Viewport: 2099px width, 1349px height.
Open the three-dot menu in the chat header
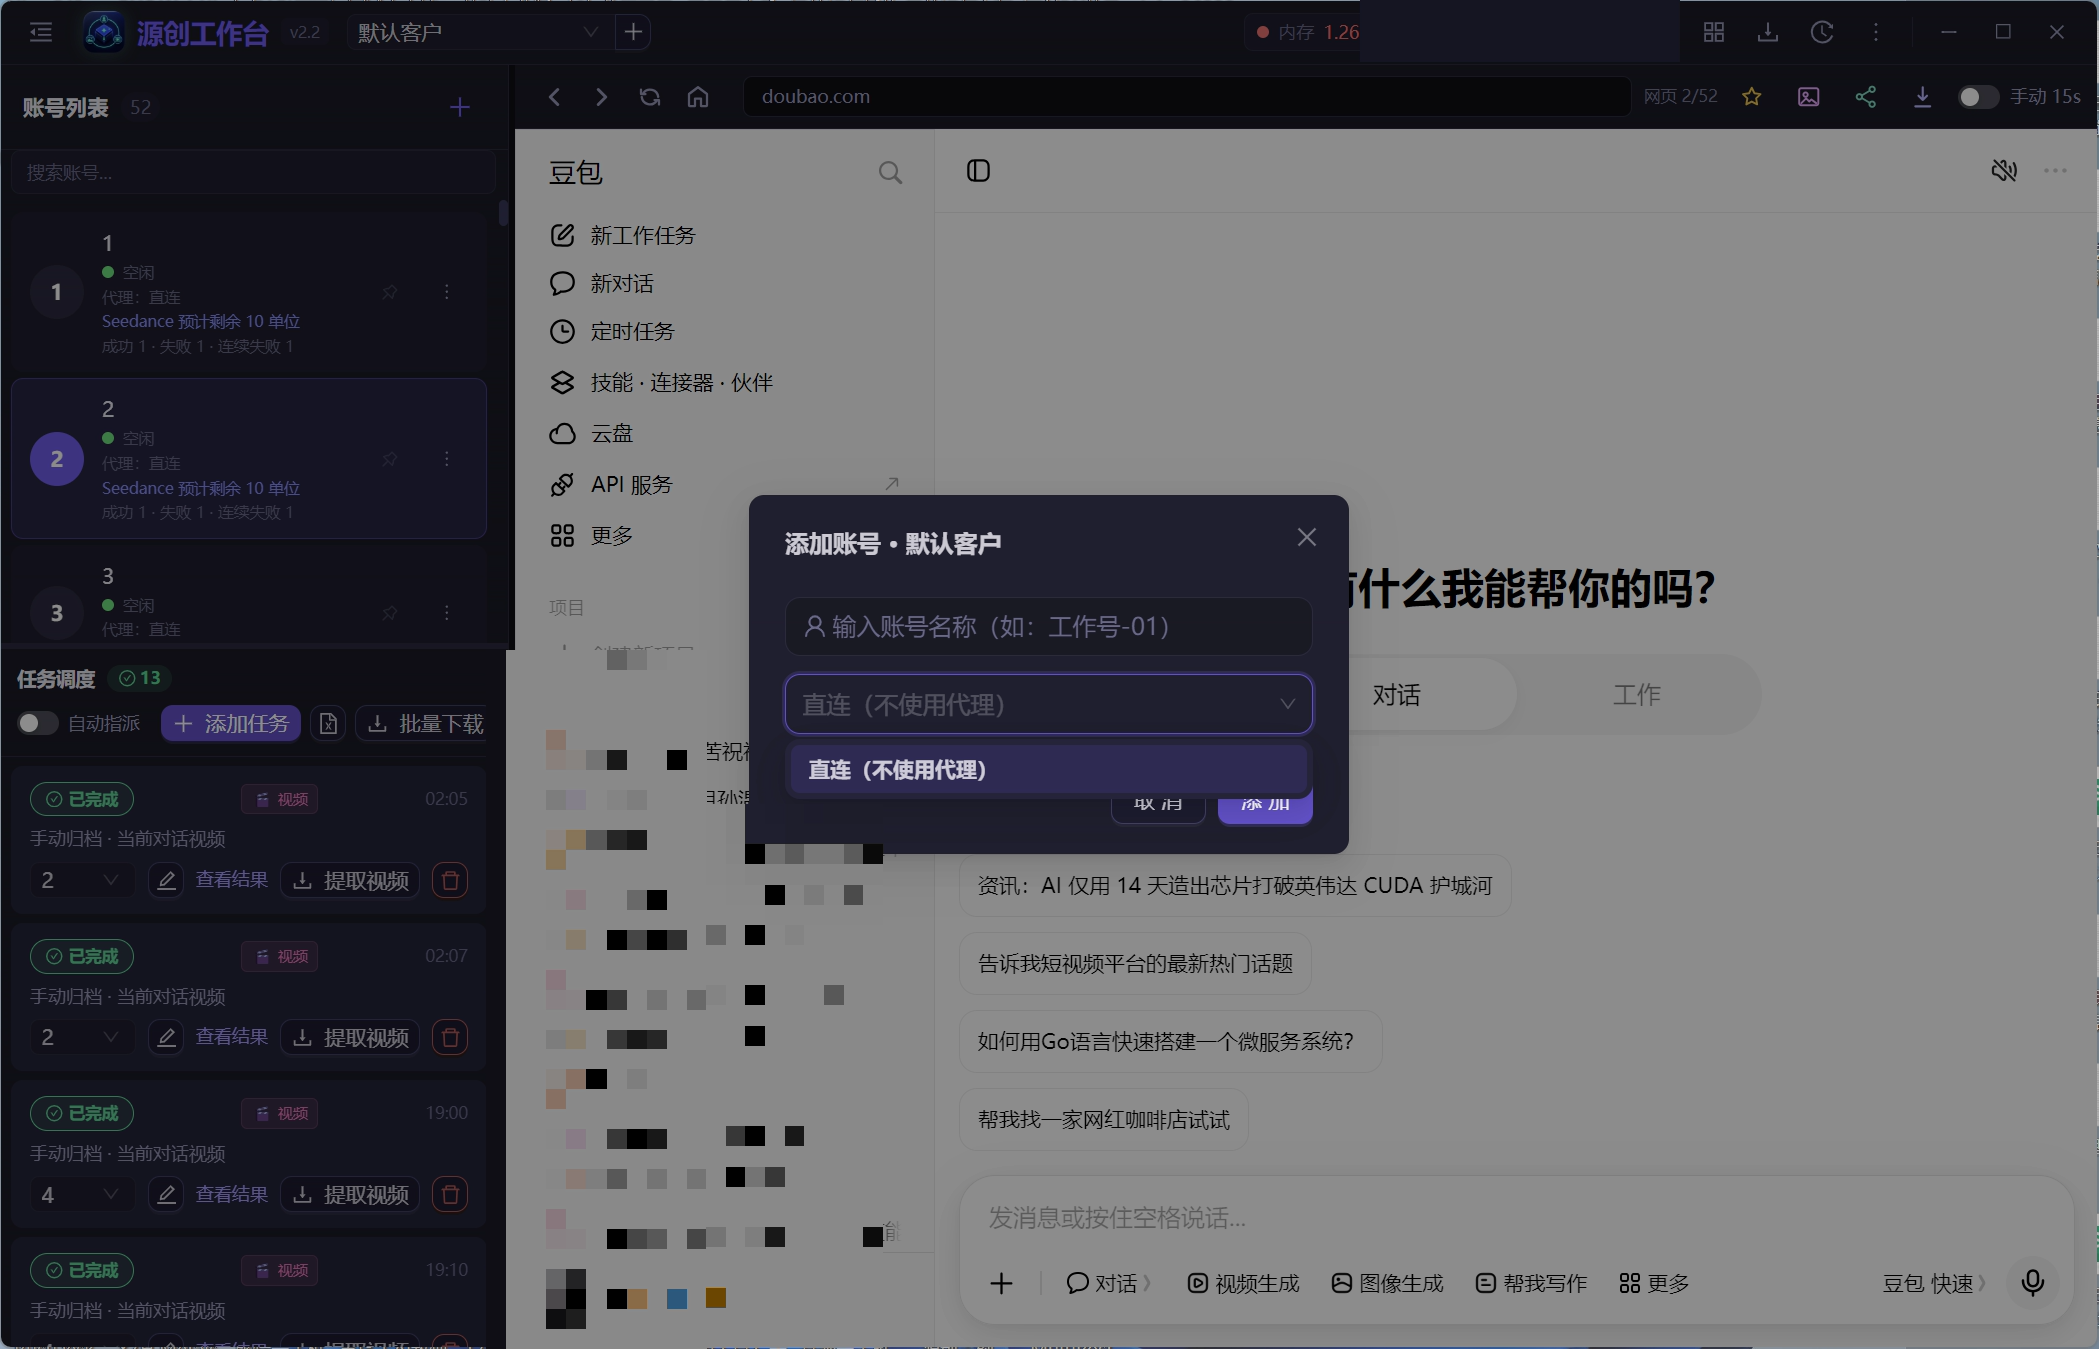tap(2055, 171)
